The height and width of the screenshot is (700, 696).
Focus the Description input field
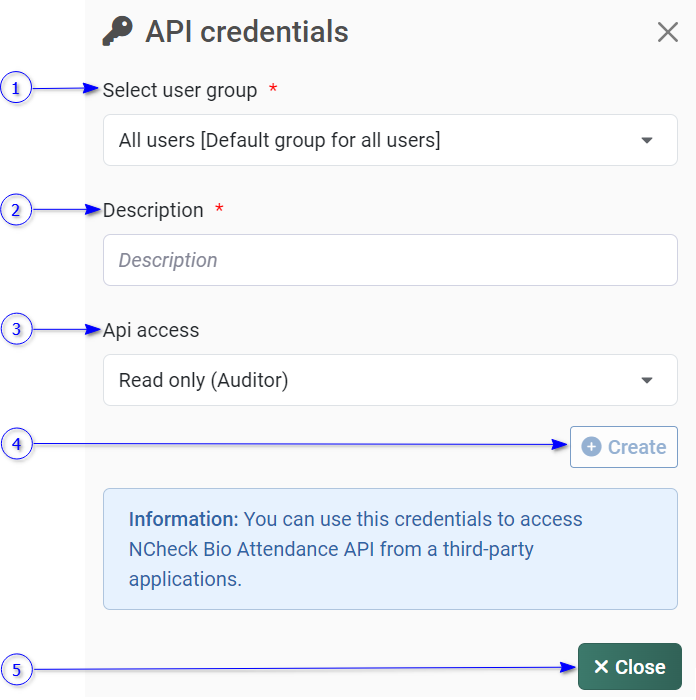[390, 260]
